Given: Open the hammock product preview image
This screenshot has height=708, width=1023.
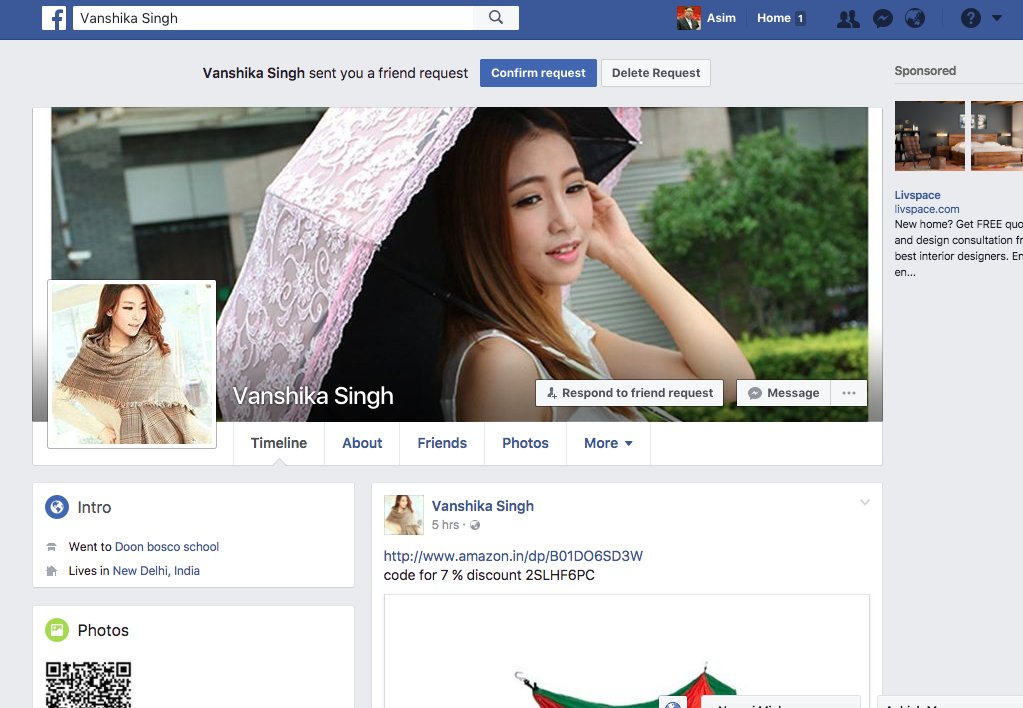Looking at the screenshot, I should click(626, 651).
